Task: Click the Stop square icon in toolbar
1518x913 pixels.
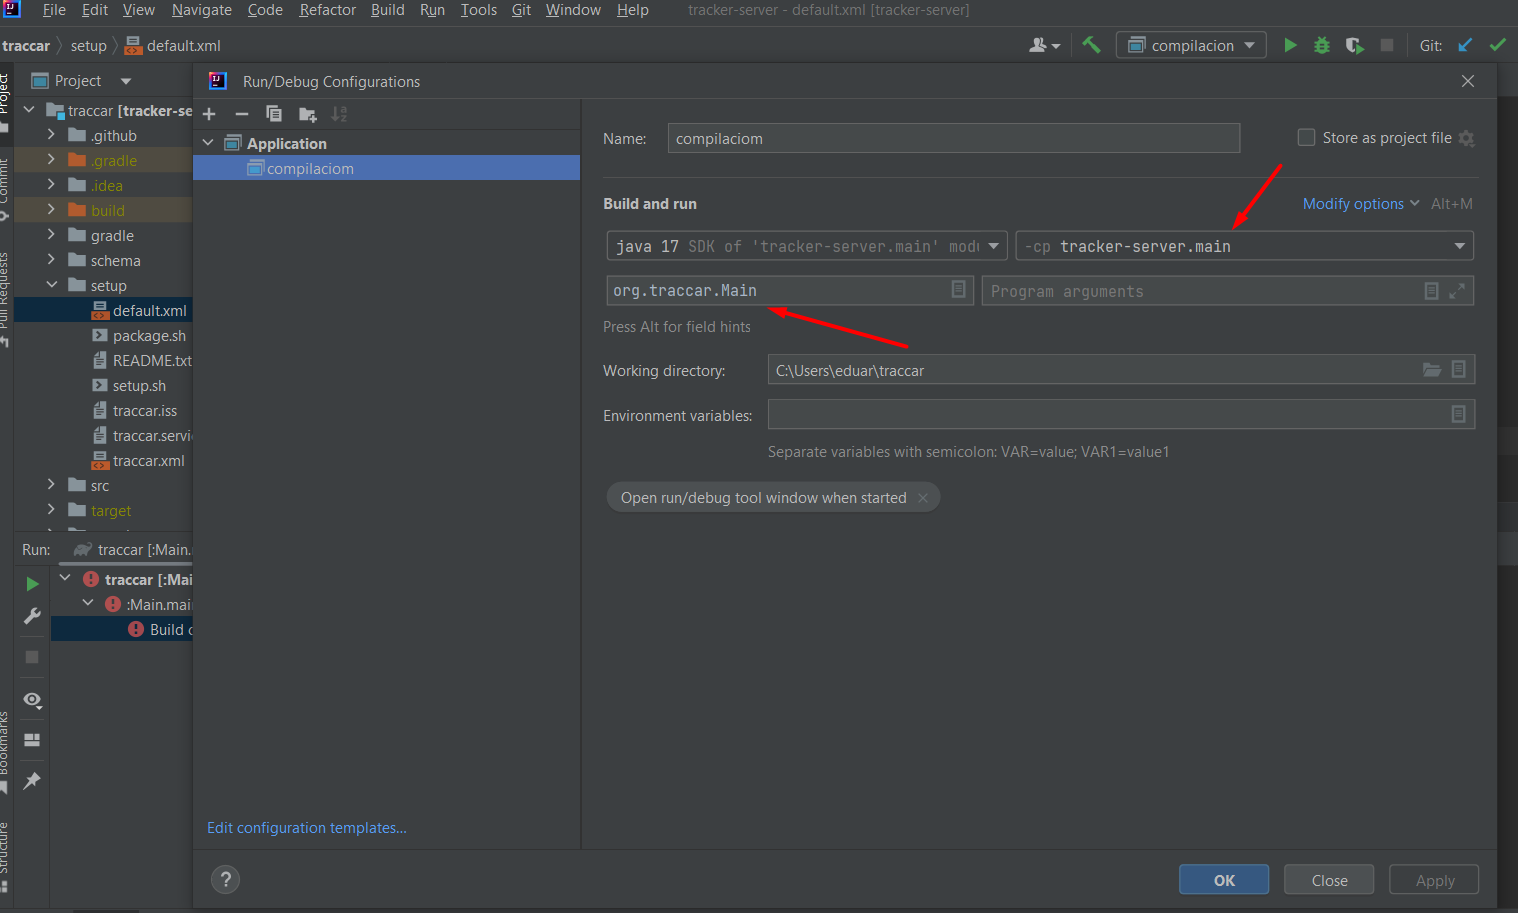Action: tap(1387, 45)
